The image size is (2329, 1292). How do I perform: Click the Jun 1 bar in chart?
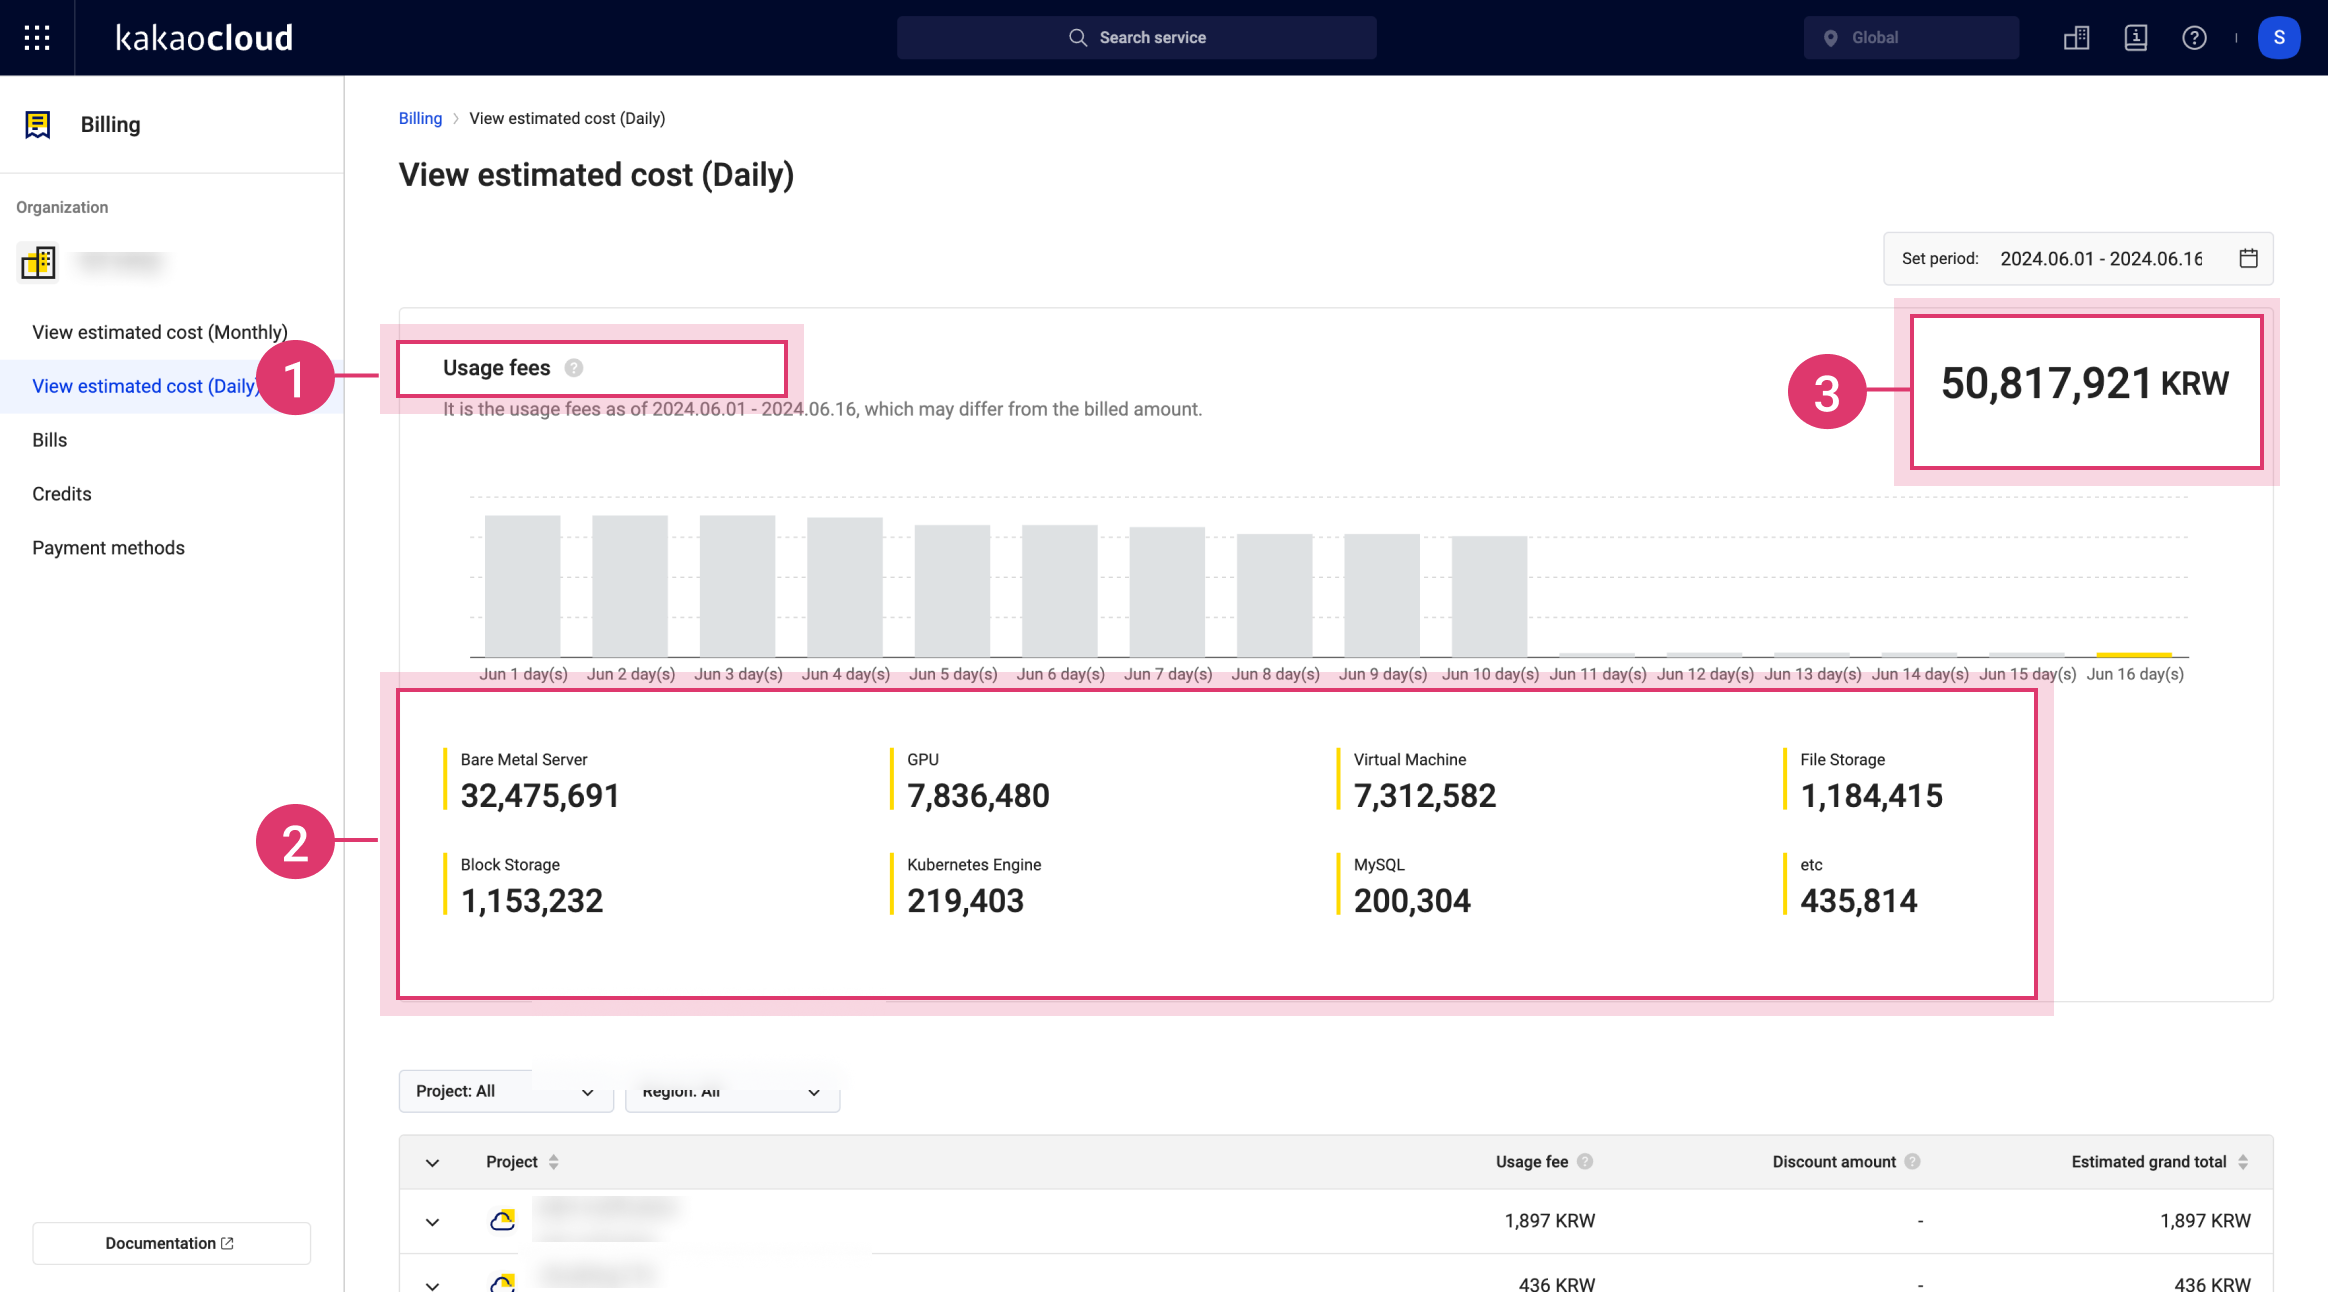coord(522,585)
